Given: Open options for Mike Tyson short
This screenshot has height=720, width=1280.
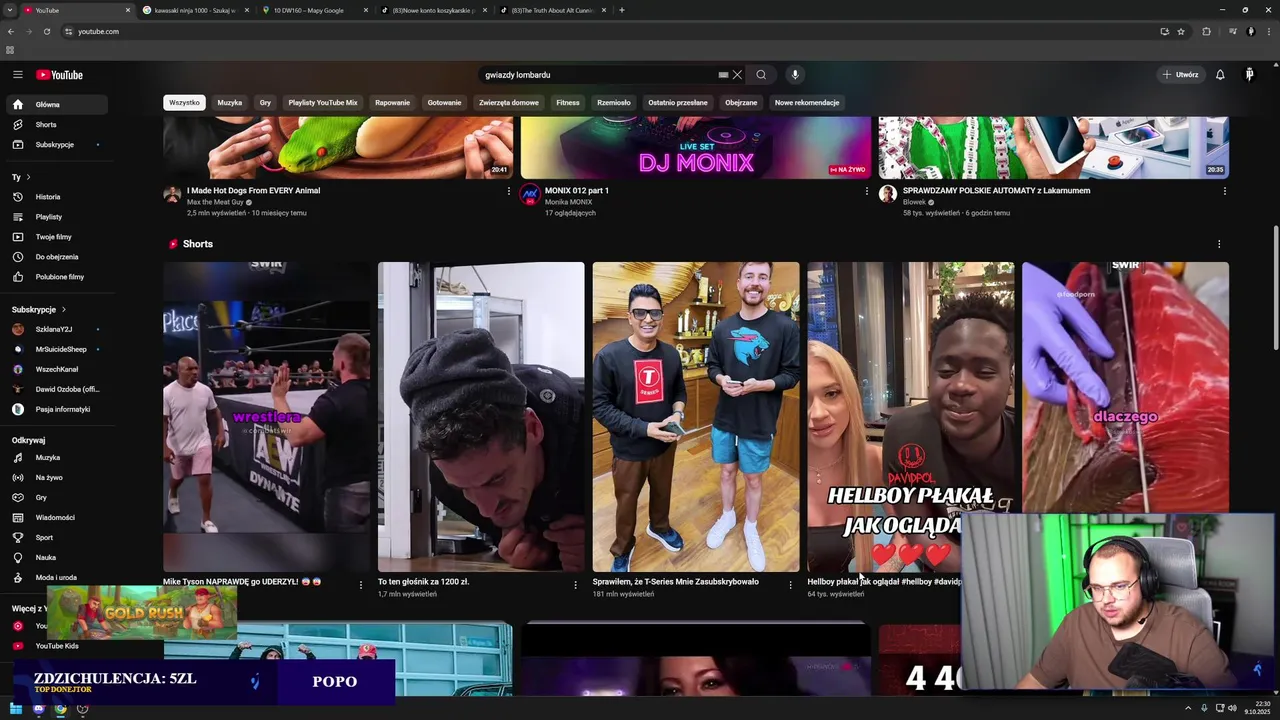Looking at the screenshot, I should [x=360, y=585].
